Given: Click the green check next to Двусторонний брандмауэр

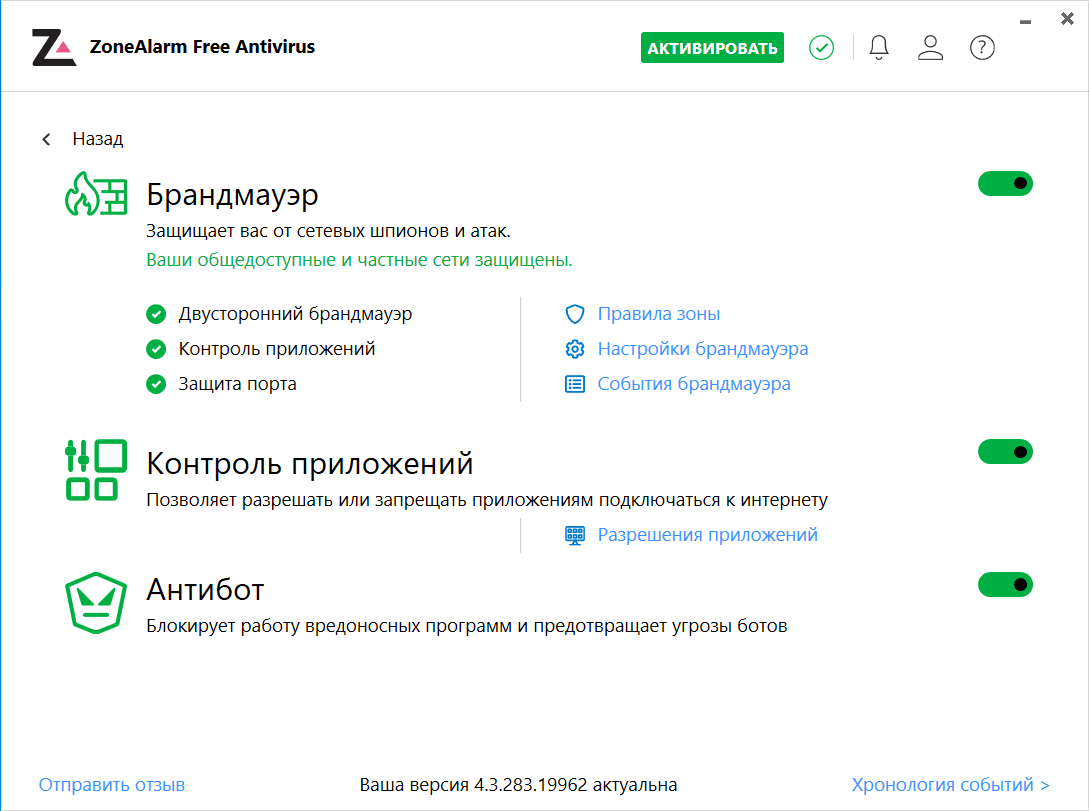Looking at the screenshot, I should point(156,315).
